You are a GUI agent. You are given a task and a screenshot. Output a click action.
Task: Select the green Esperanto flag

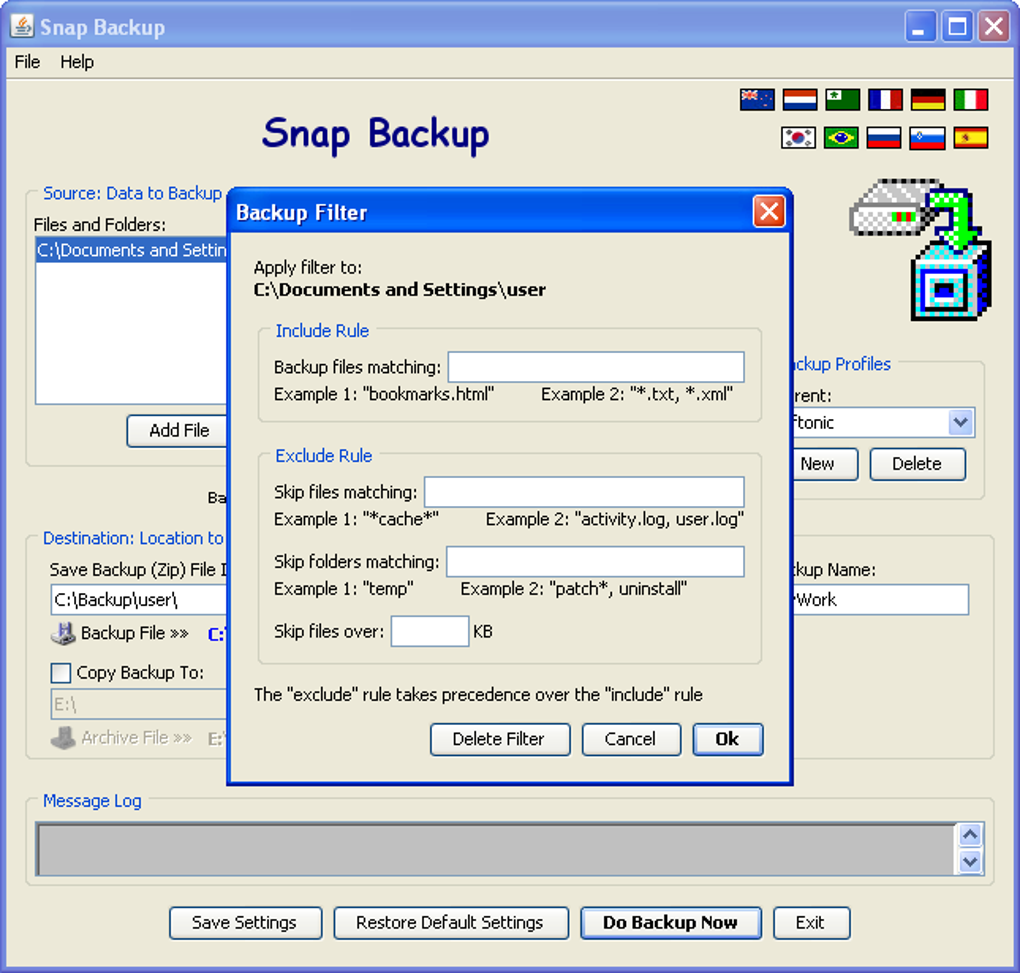(x=842, y=100)
